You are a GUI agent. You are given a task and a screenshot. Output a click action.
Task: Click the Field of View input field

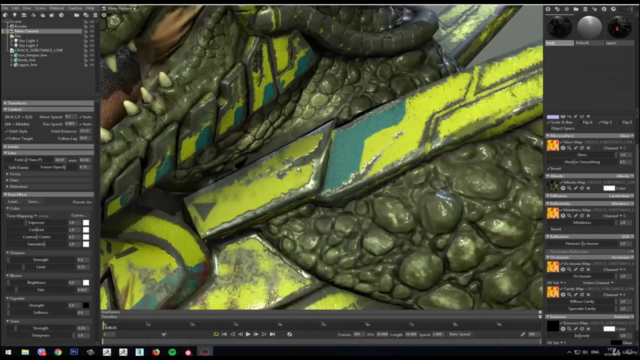60,160
